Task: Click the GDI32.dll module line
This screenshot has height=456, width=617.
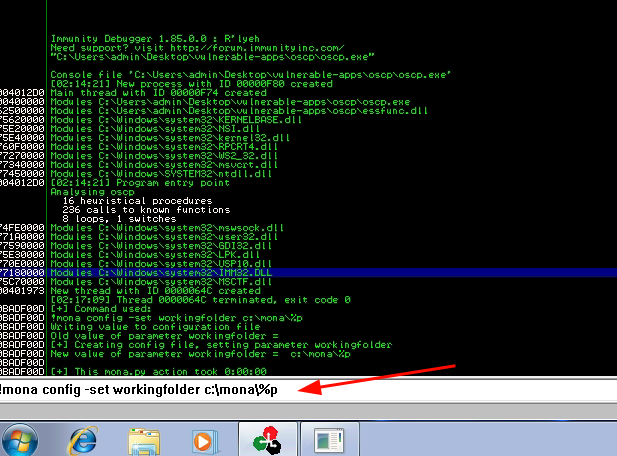Action: click(161, 246)
